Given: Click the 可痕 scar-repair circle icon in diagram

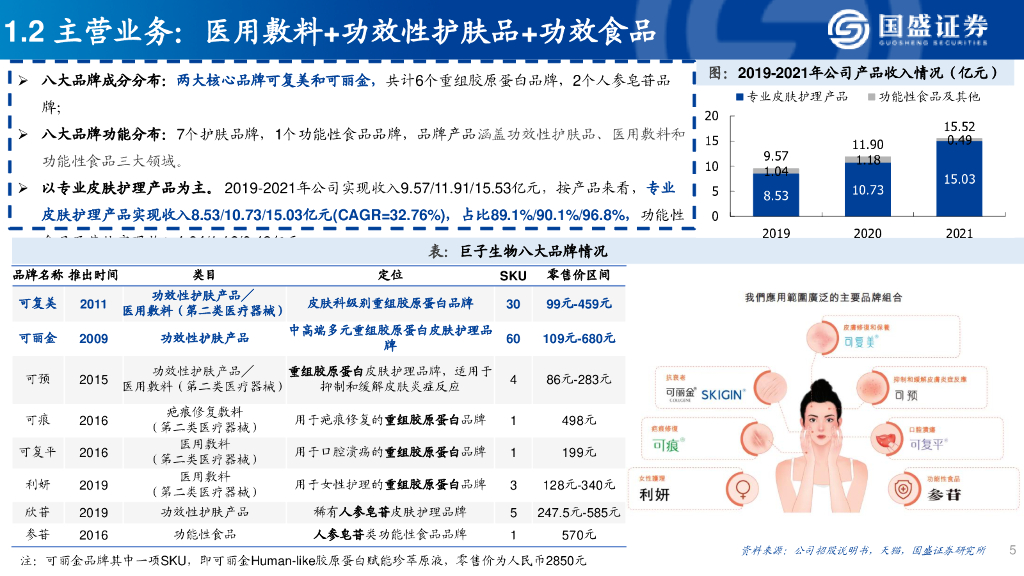Looking at the screenshot, I should tap(757, 438).
